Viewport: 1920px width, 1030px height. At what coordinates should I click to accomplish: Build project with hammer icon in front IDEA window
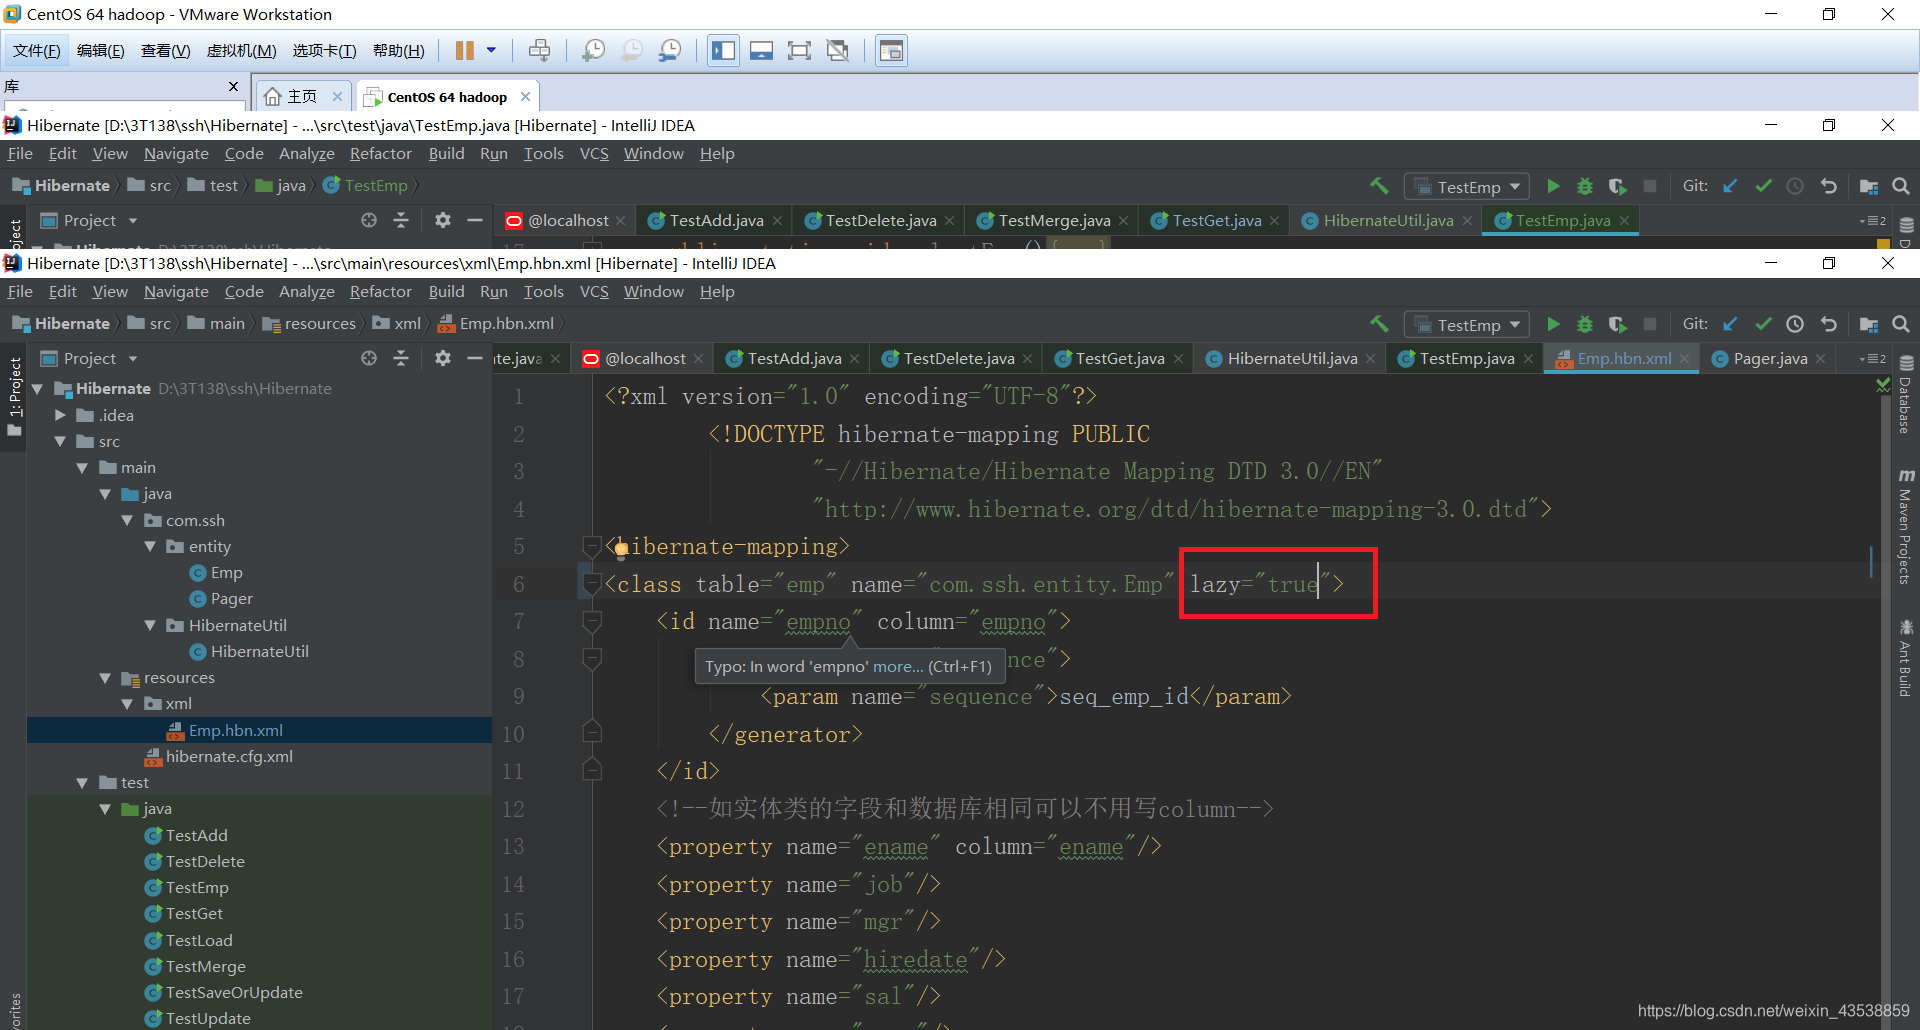coord(1379,324)
